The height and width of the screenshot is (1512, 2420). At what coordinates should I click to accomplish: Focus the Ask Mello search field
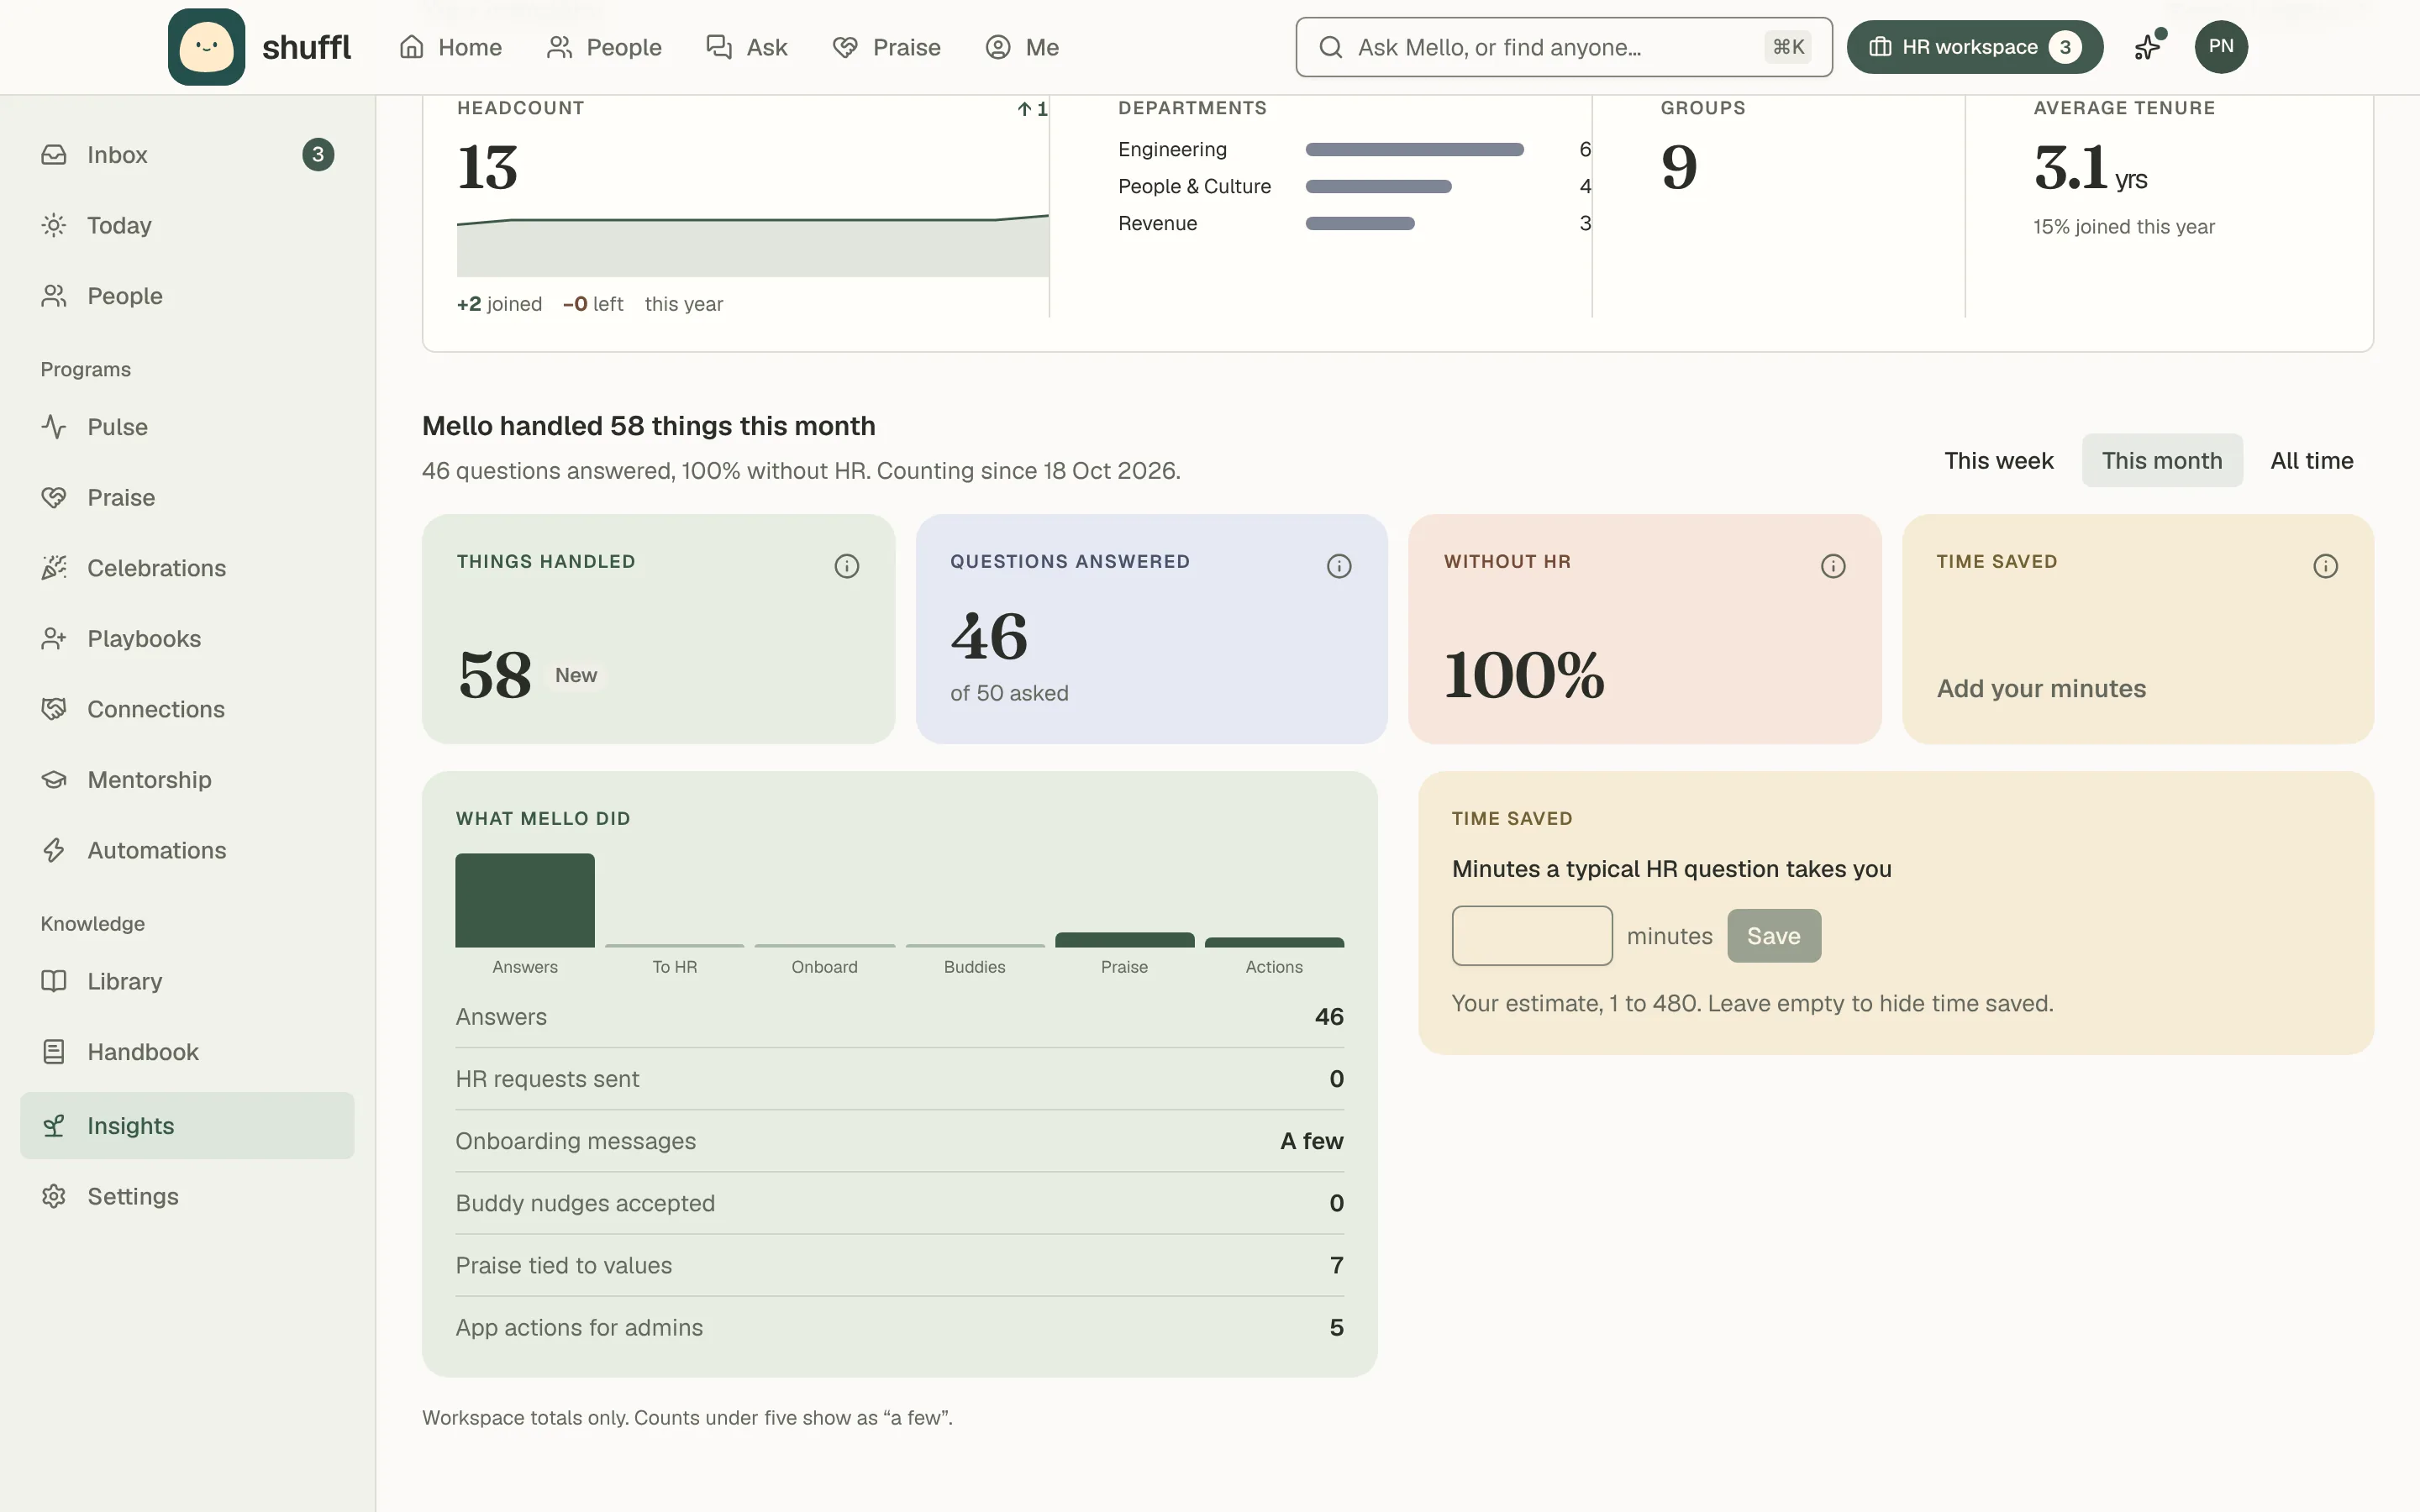click(x=1564, y=47)
